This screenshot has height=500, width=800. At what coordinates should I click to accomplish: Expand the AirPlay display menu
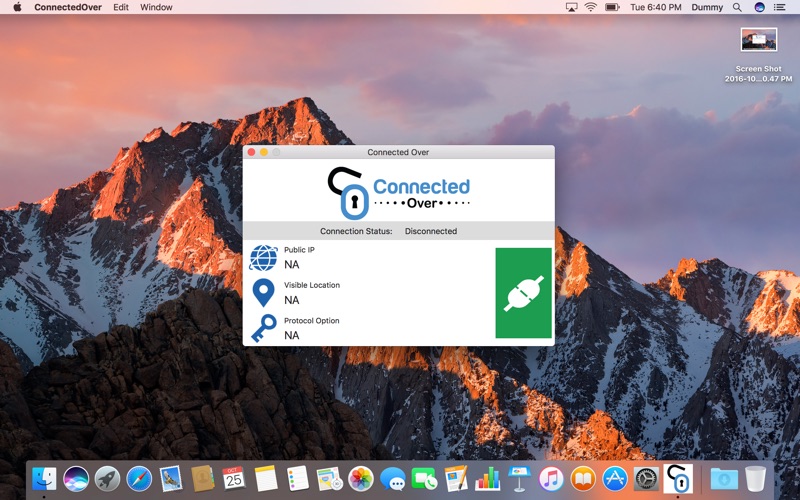pyautogui.click(x=571, y=7)
